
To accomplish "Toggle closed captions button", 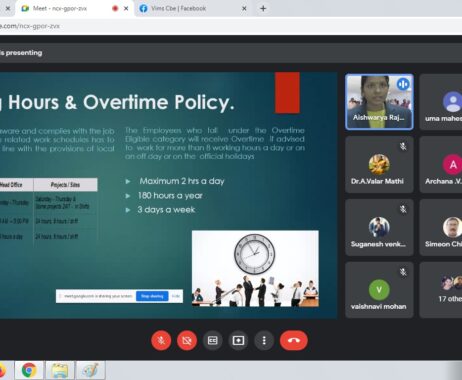I will point(213,340).
